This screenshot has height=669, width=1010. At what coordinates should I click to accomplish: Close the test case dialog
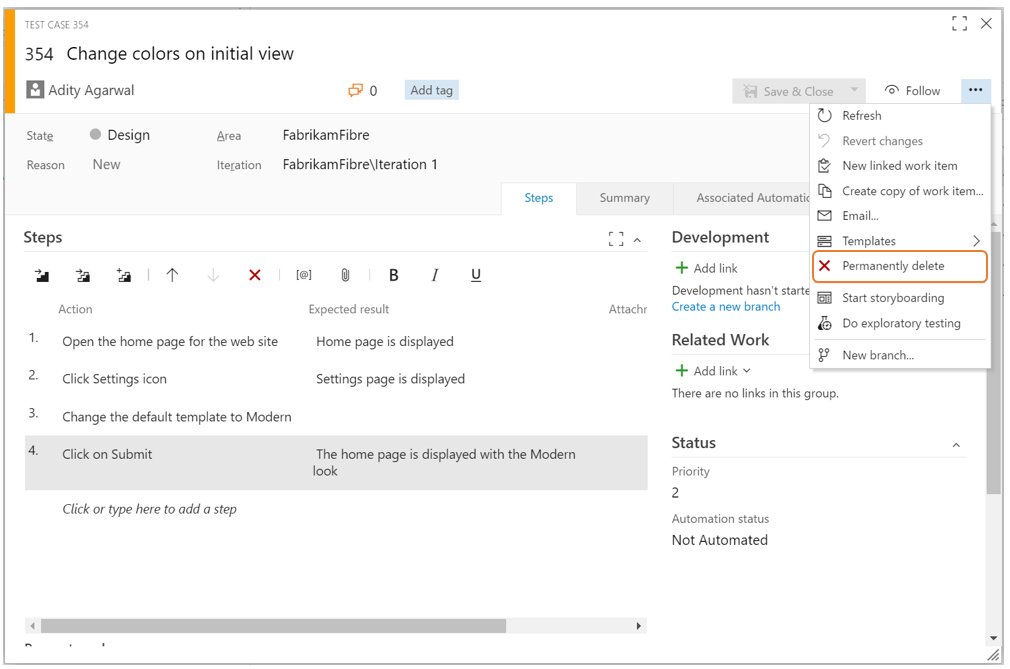(986, 24)
